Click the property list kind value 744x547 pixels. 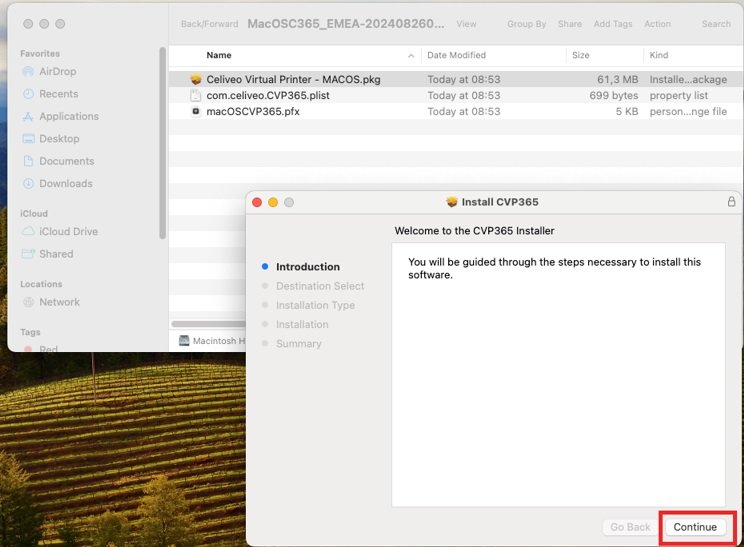pyautogui.click(x=679, y=95)
